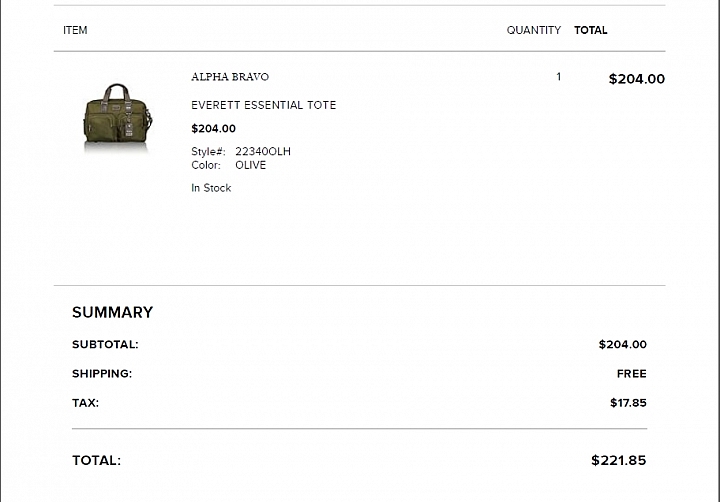Click the In Stock status text
Screen dimensions: 720x502
point(211,188)
